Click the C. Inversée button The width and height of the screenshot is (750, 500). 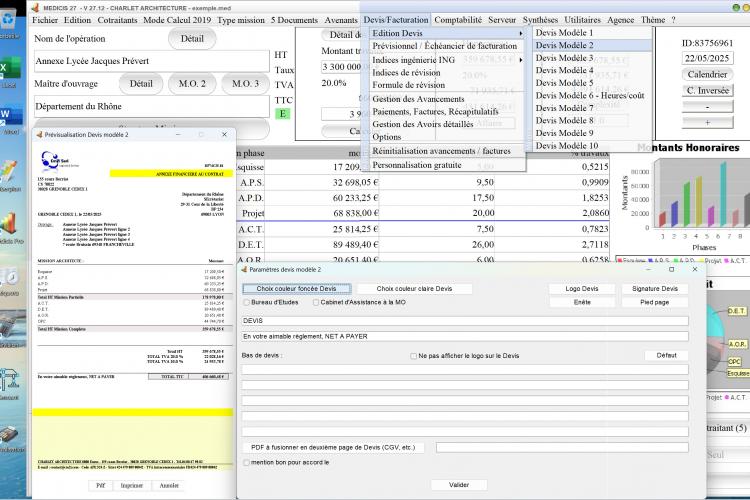707,90
